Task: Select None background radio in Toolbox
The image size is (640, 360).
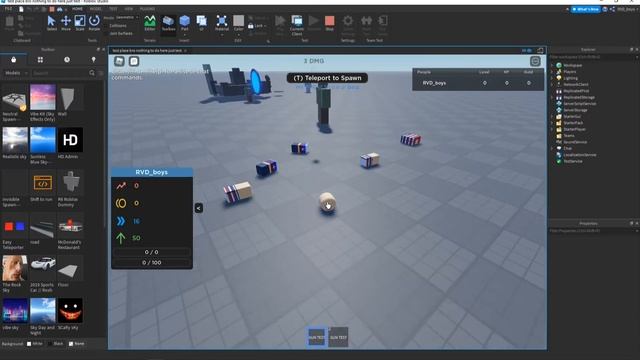Action: coord(71,344)
